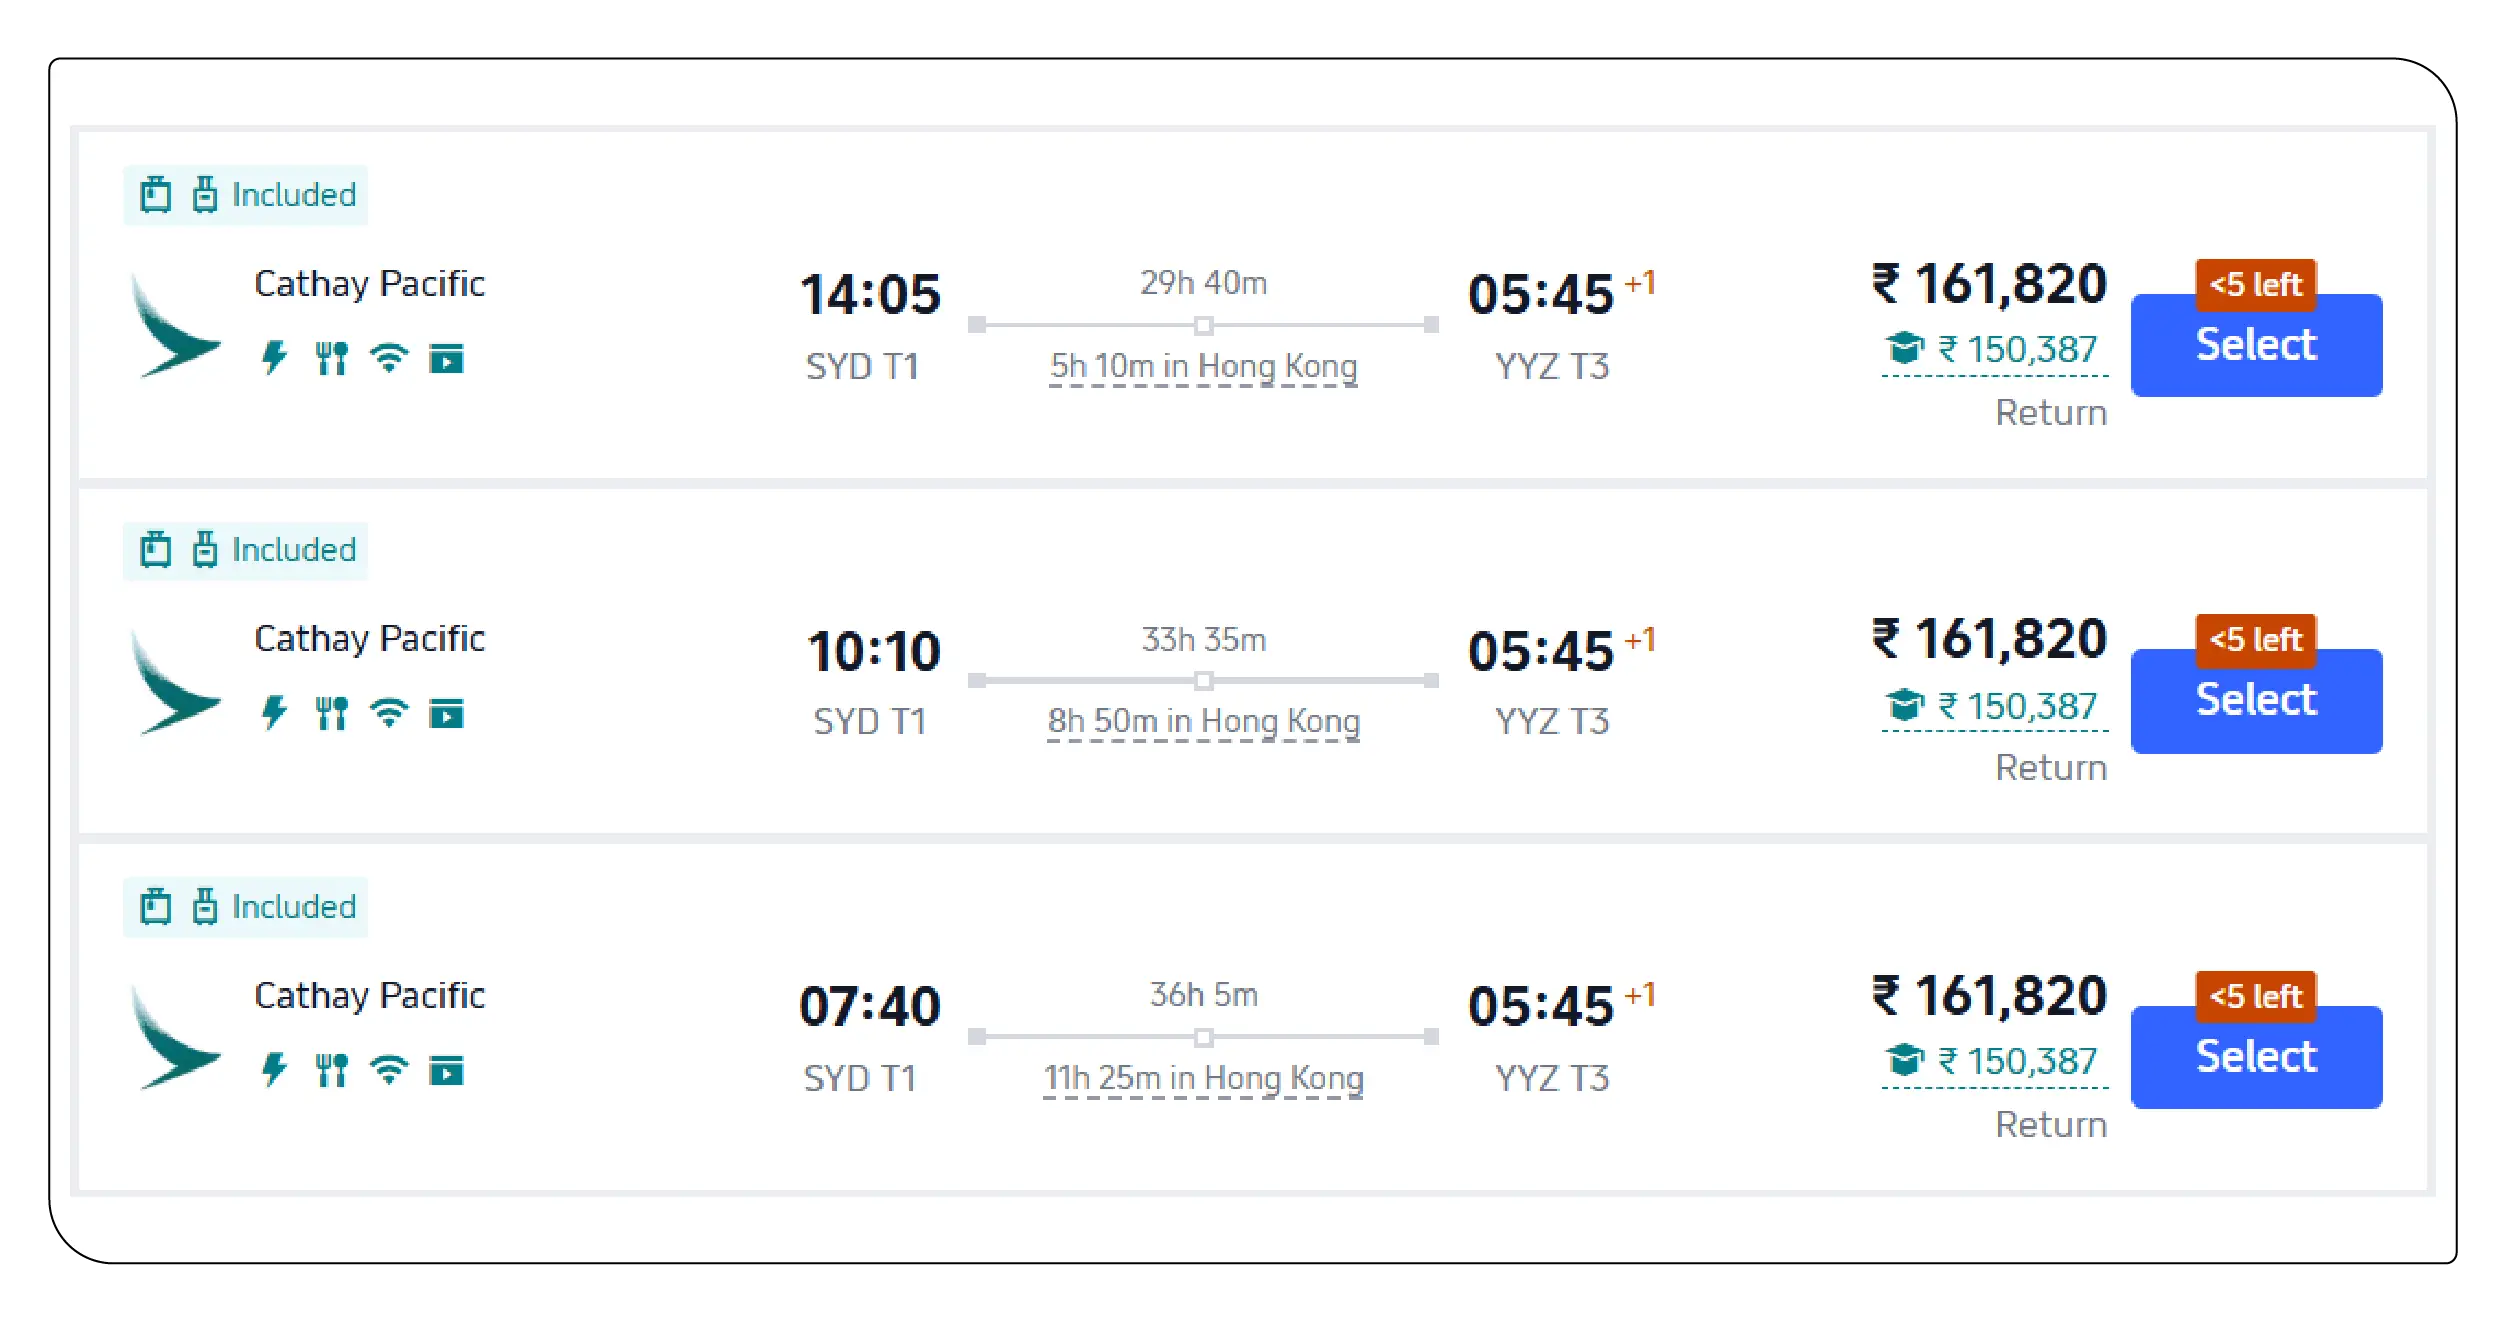2507x1322 pixels.
Task: Open 5h 10m in Hong Kong layover details
Action: 1203,367
